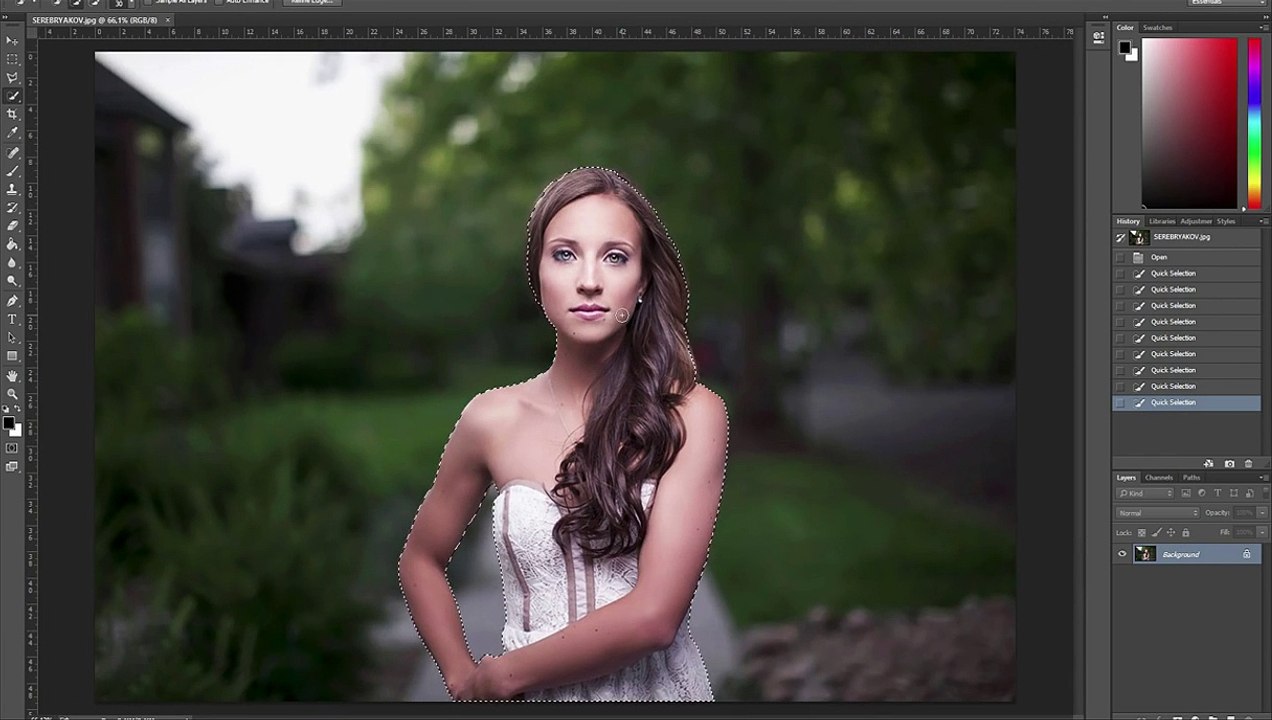Click the Change Screen Mode icon
Image resolution: width=1272 pixels, height=720 pixels.
pyautogui.click(x=12, y=467)
